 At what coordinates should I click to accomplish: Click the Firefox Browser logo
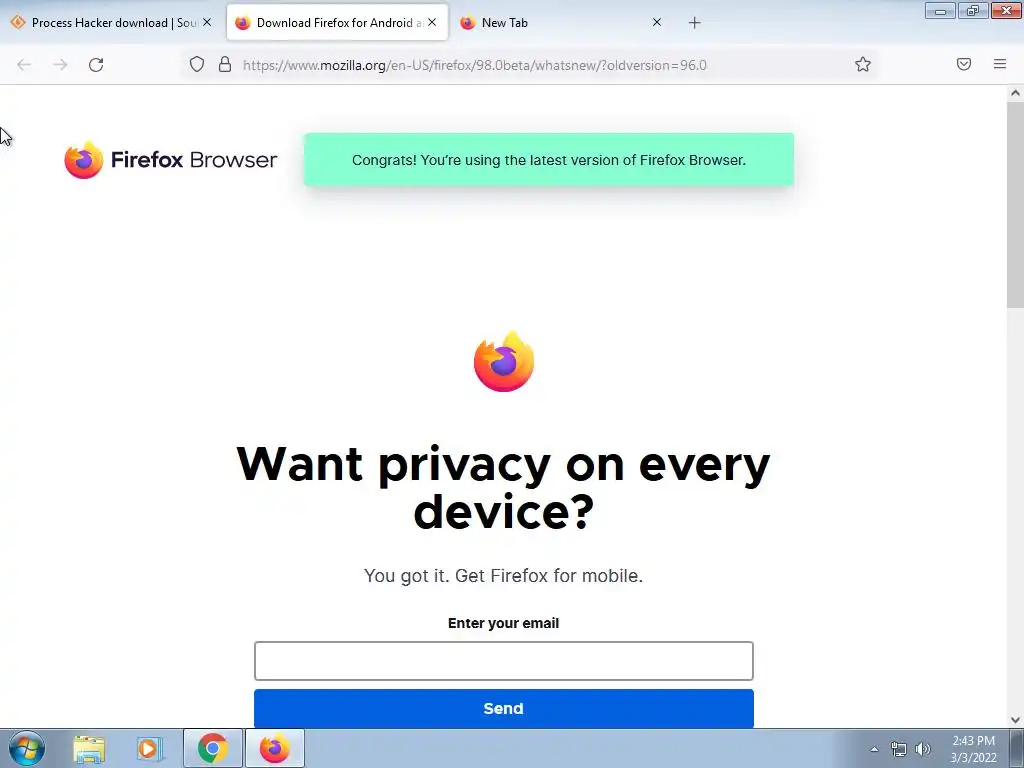pyautogui.click(x=170, y=159)
